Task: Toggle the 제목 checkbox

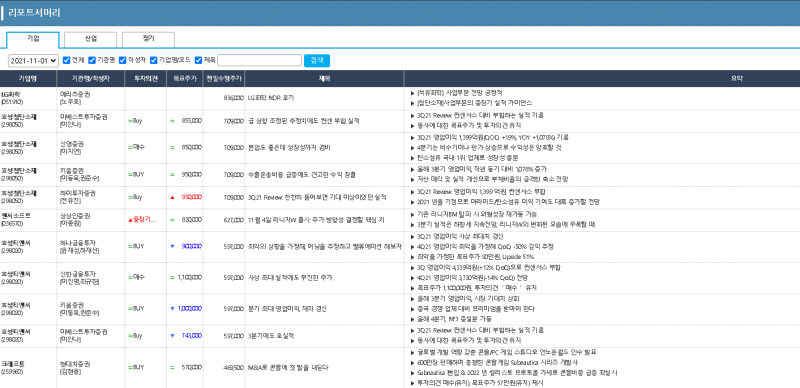Action: point(198,60)
